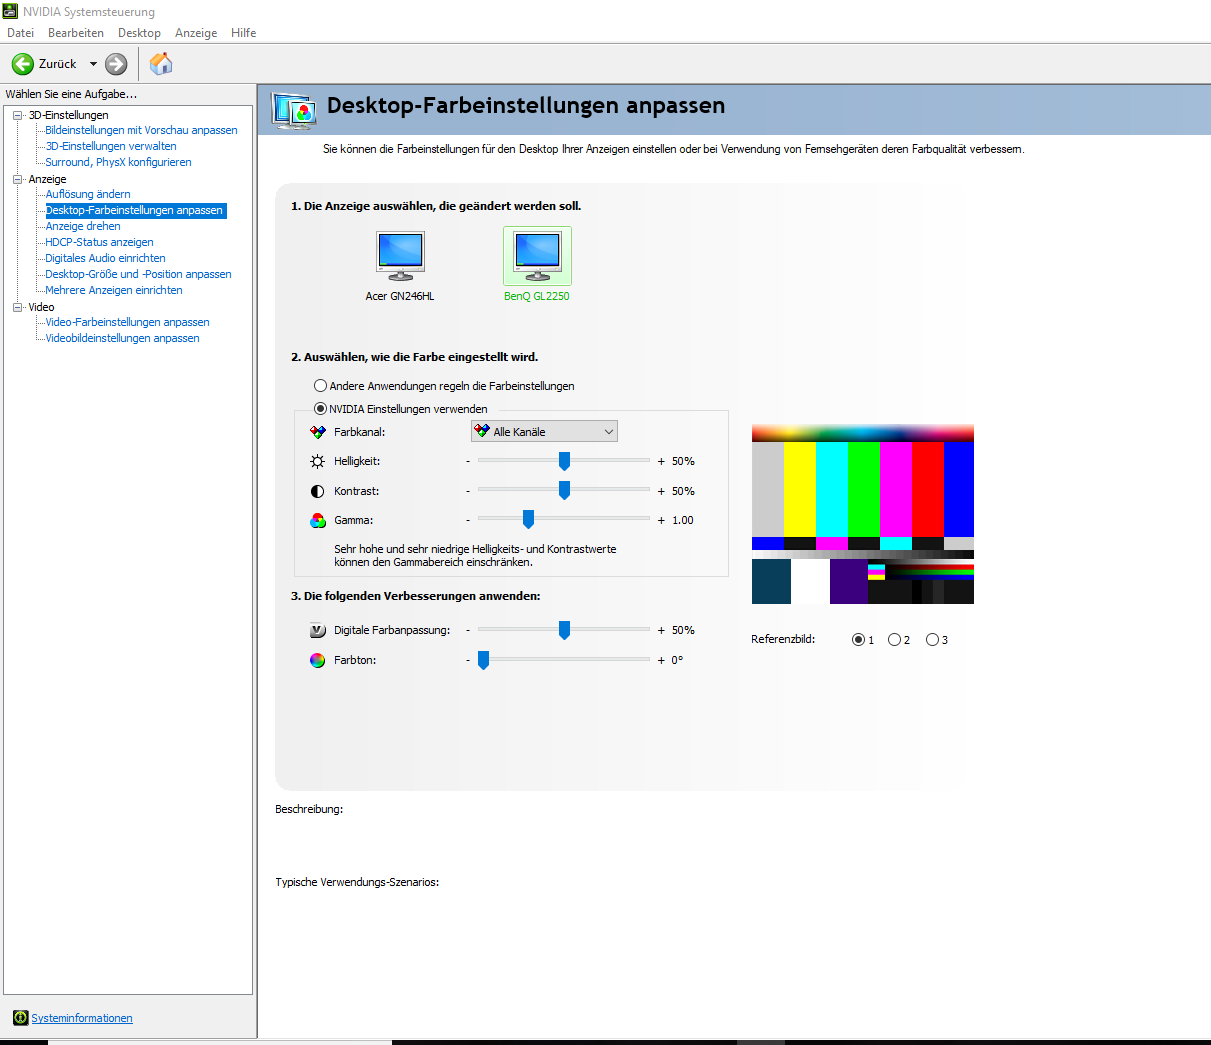
Task: Collapse the 3D-Einstellungen tree node
Action: click(17, 115)
